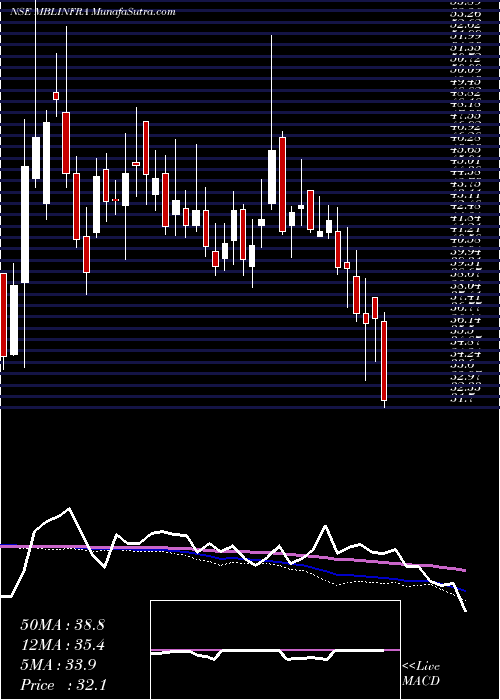Click the 32.33 price axis label

coord(467,388)
